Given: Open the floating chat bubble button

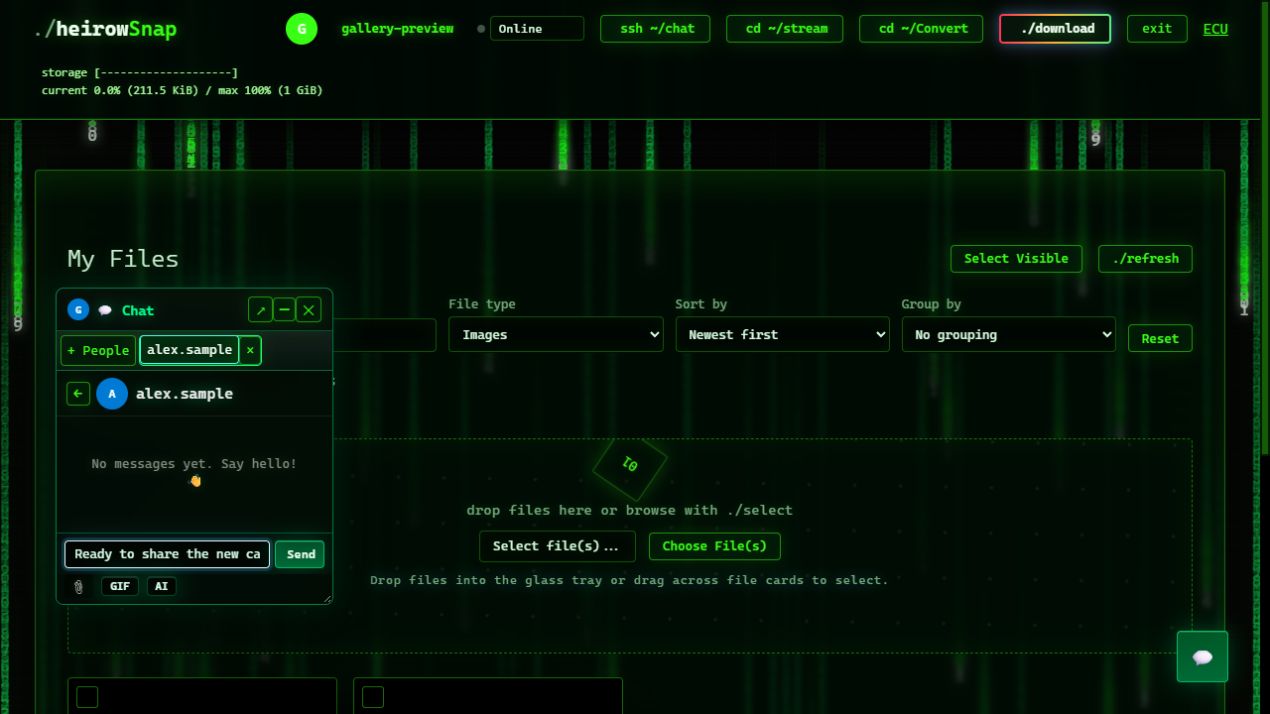Looking at the screenshot, I should (1202, 656).
